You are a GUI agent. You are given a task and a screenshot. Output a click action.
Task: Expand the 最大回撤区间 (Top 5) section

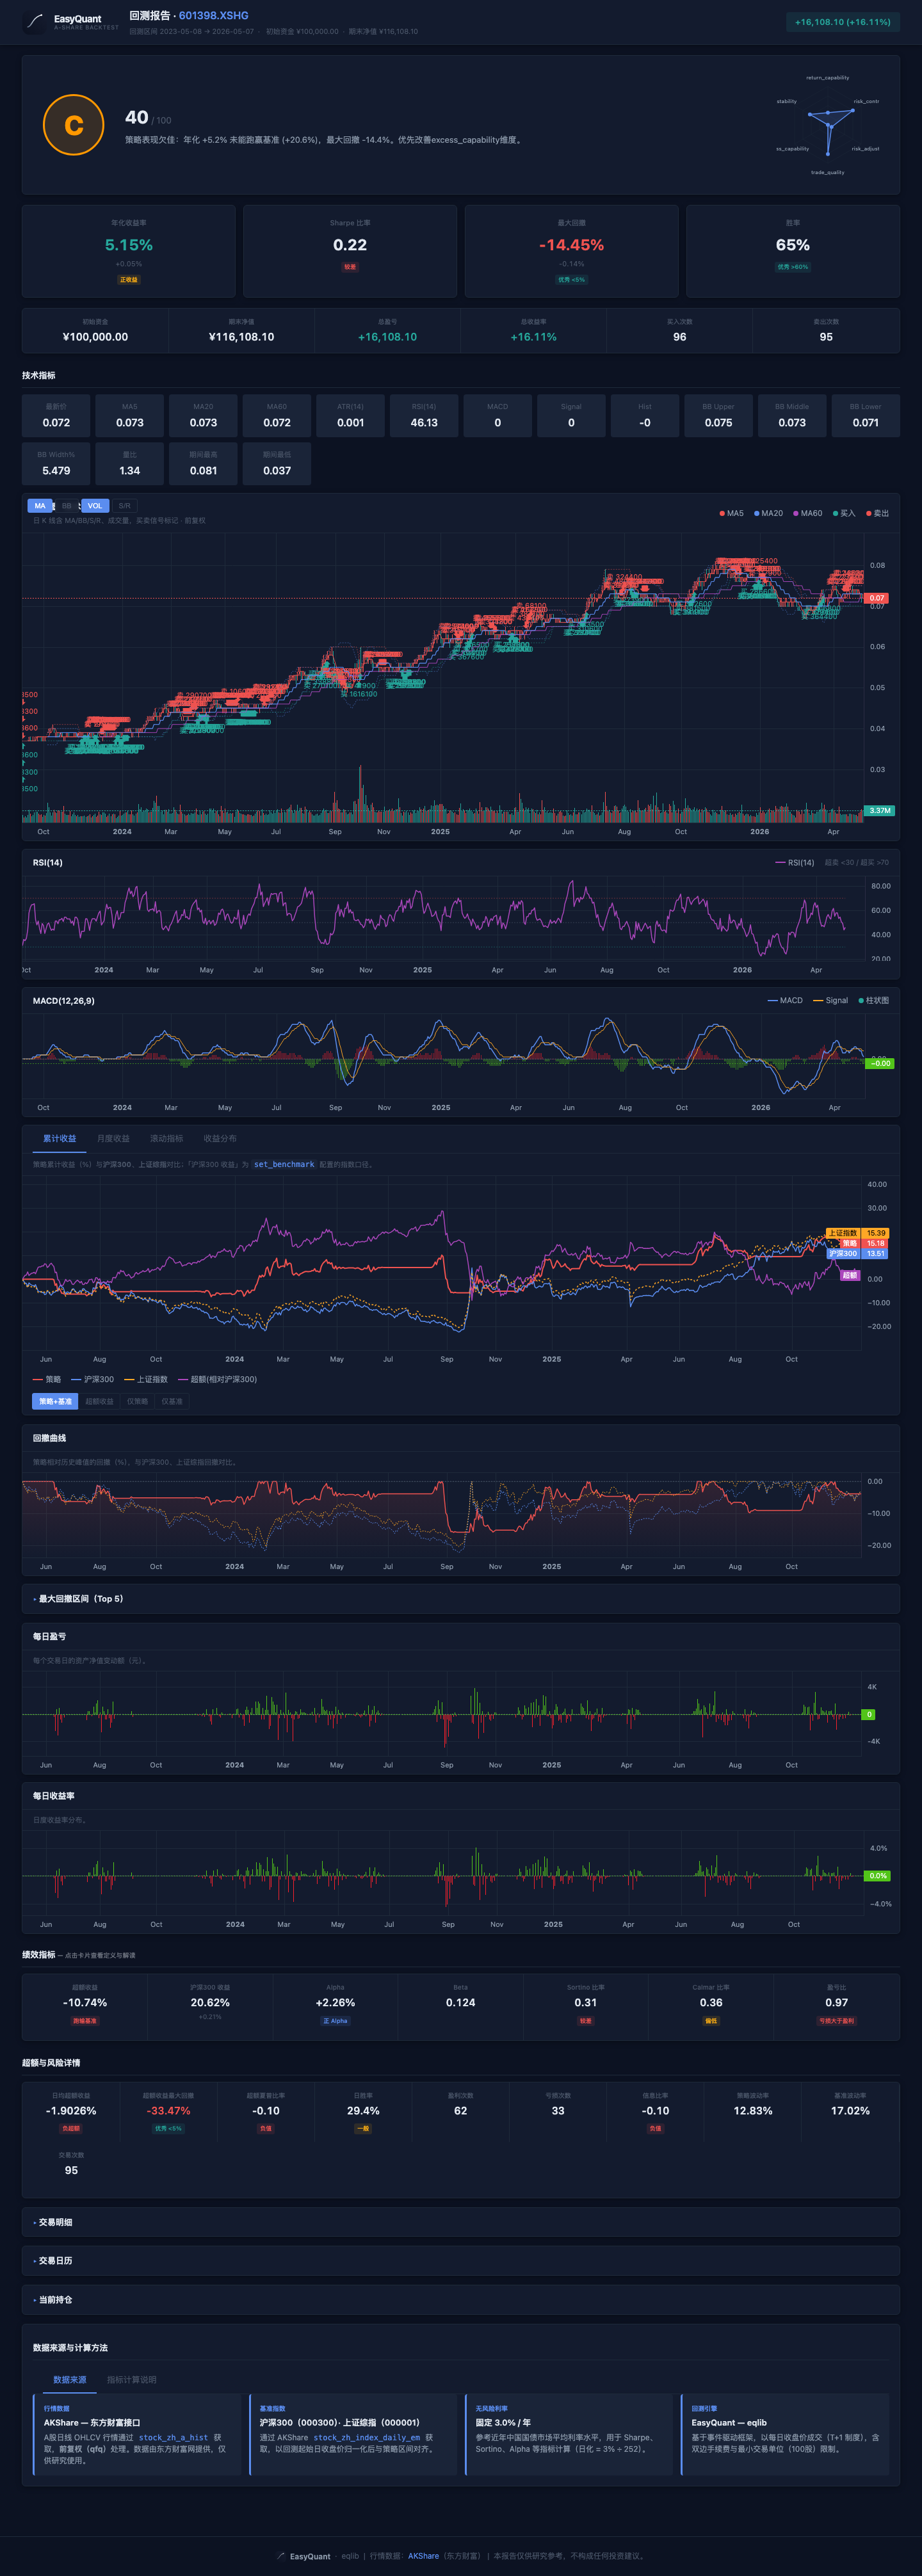click(x=461, y=1599)
